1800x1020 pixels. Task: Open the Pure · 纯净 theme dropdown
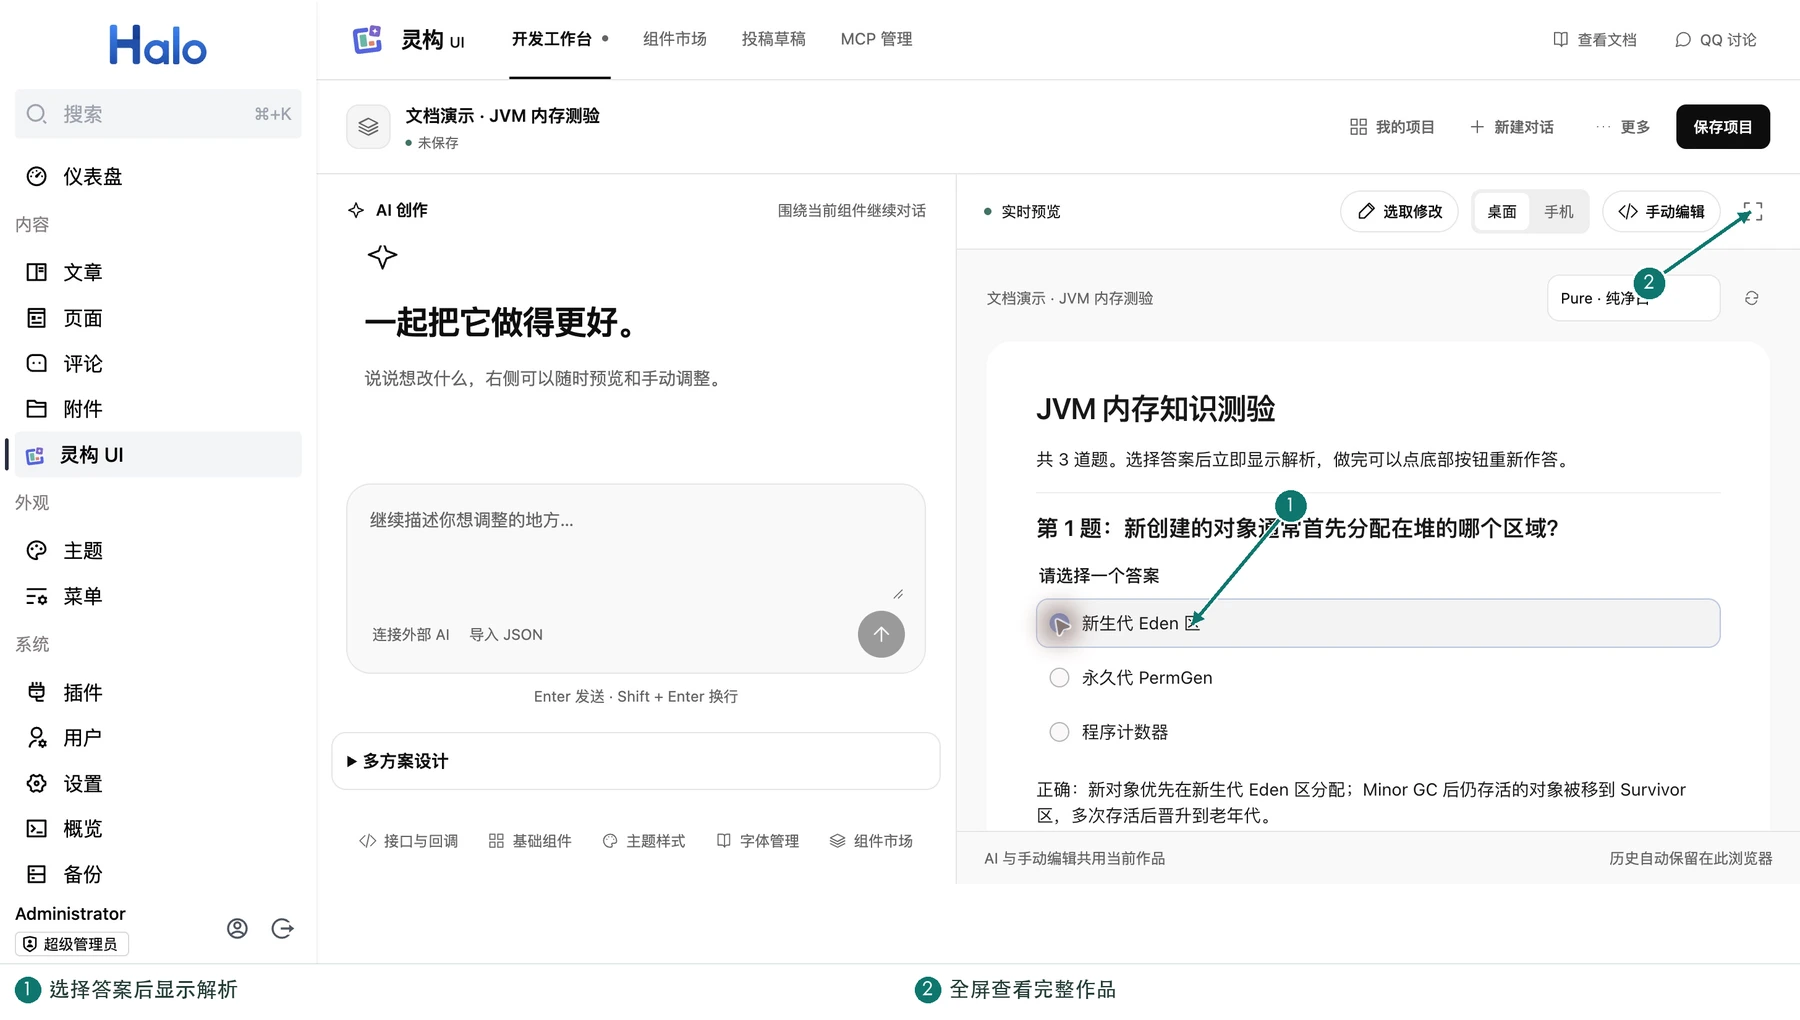coord(1633,298)
